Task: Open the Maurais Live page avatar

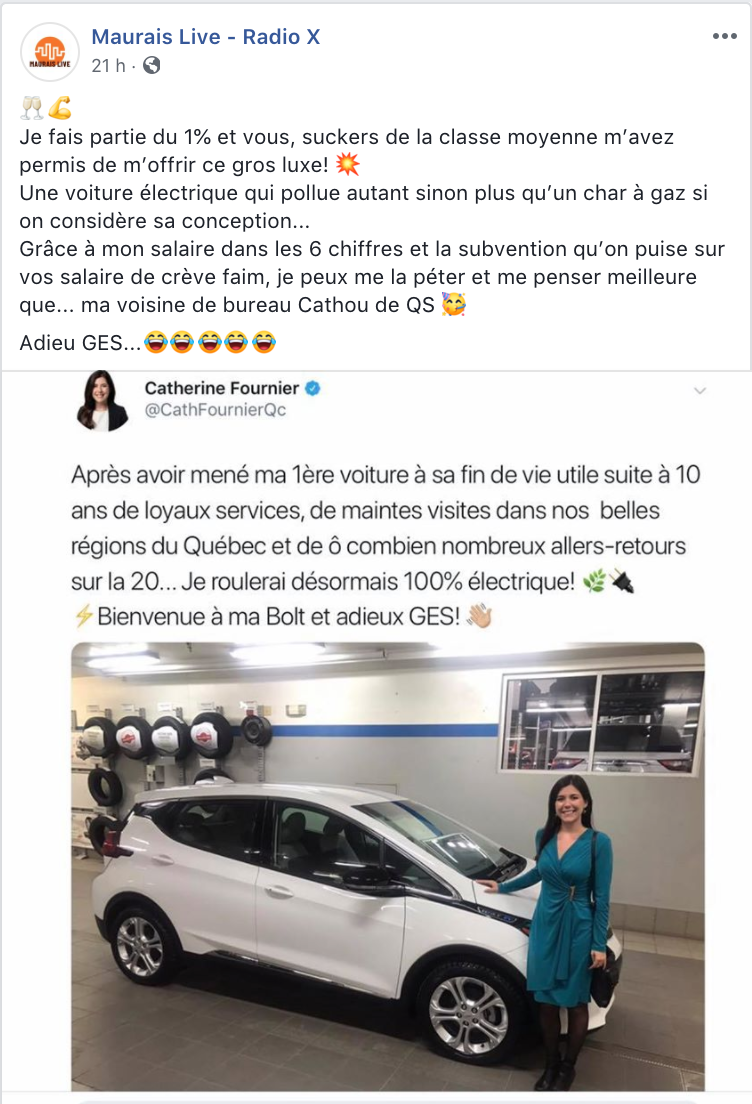Action: [49, 51]
